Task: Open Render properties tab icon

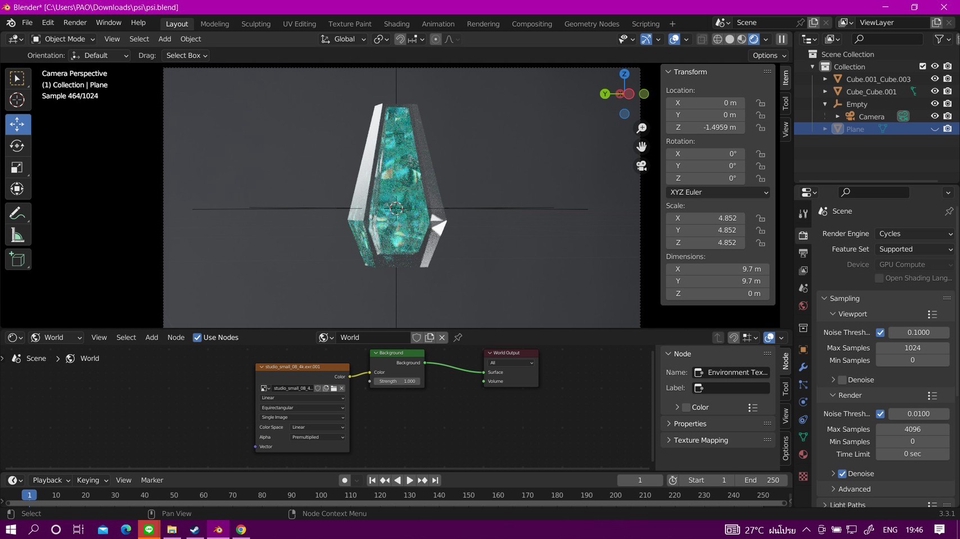Action: [803, 236]
